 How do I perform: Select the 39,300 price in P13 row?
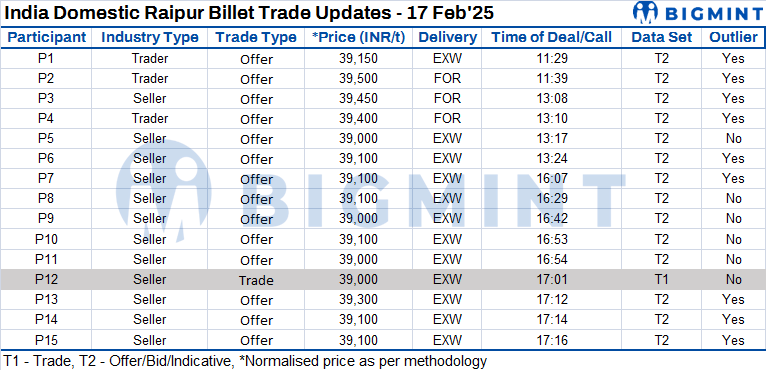coord(358,300)
